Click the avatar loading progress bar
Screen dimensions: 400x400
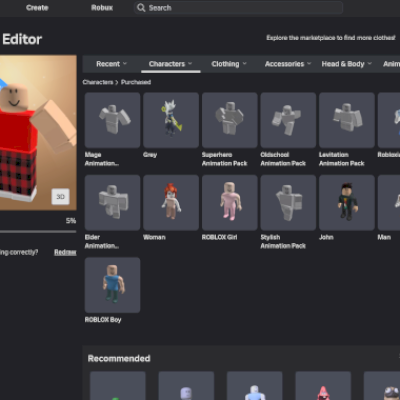(x=38, y=231)
